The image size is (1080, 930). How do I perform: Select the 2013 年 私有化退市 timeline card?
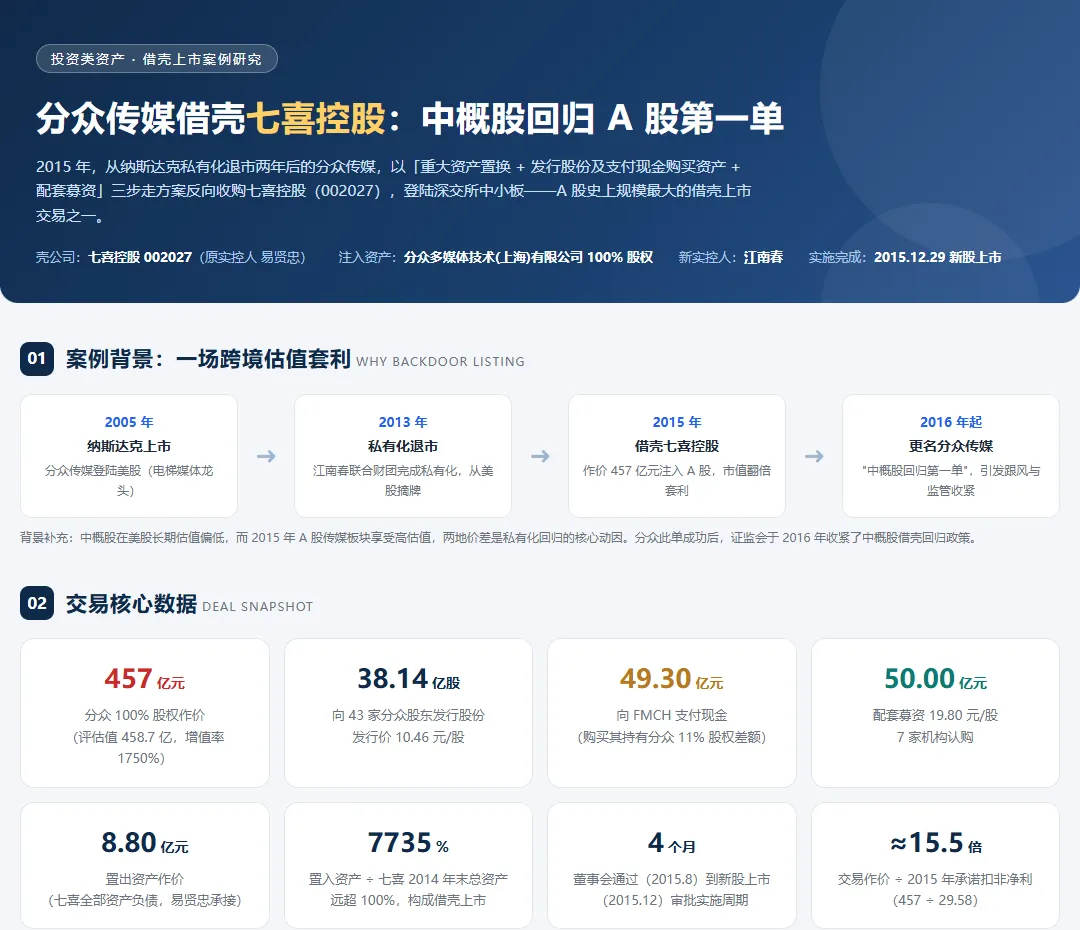coord(403,456)
